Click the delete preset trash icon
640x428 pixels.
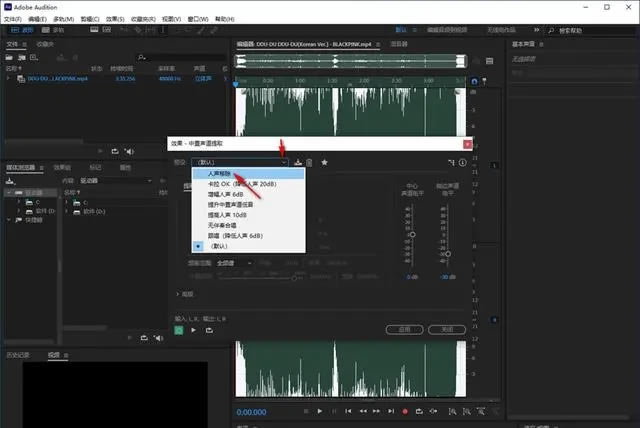(309, 162)
